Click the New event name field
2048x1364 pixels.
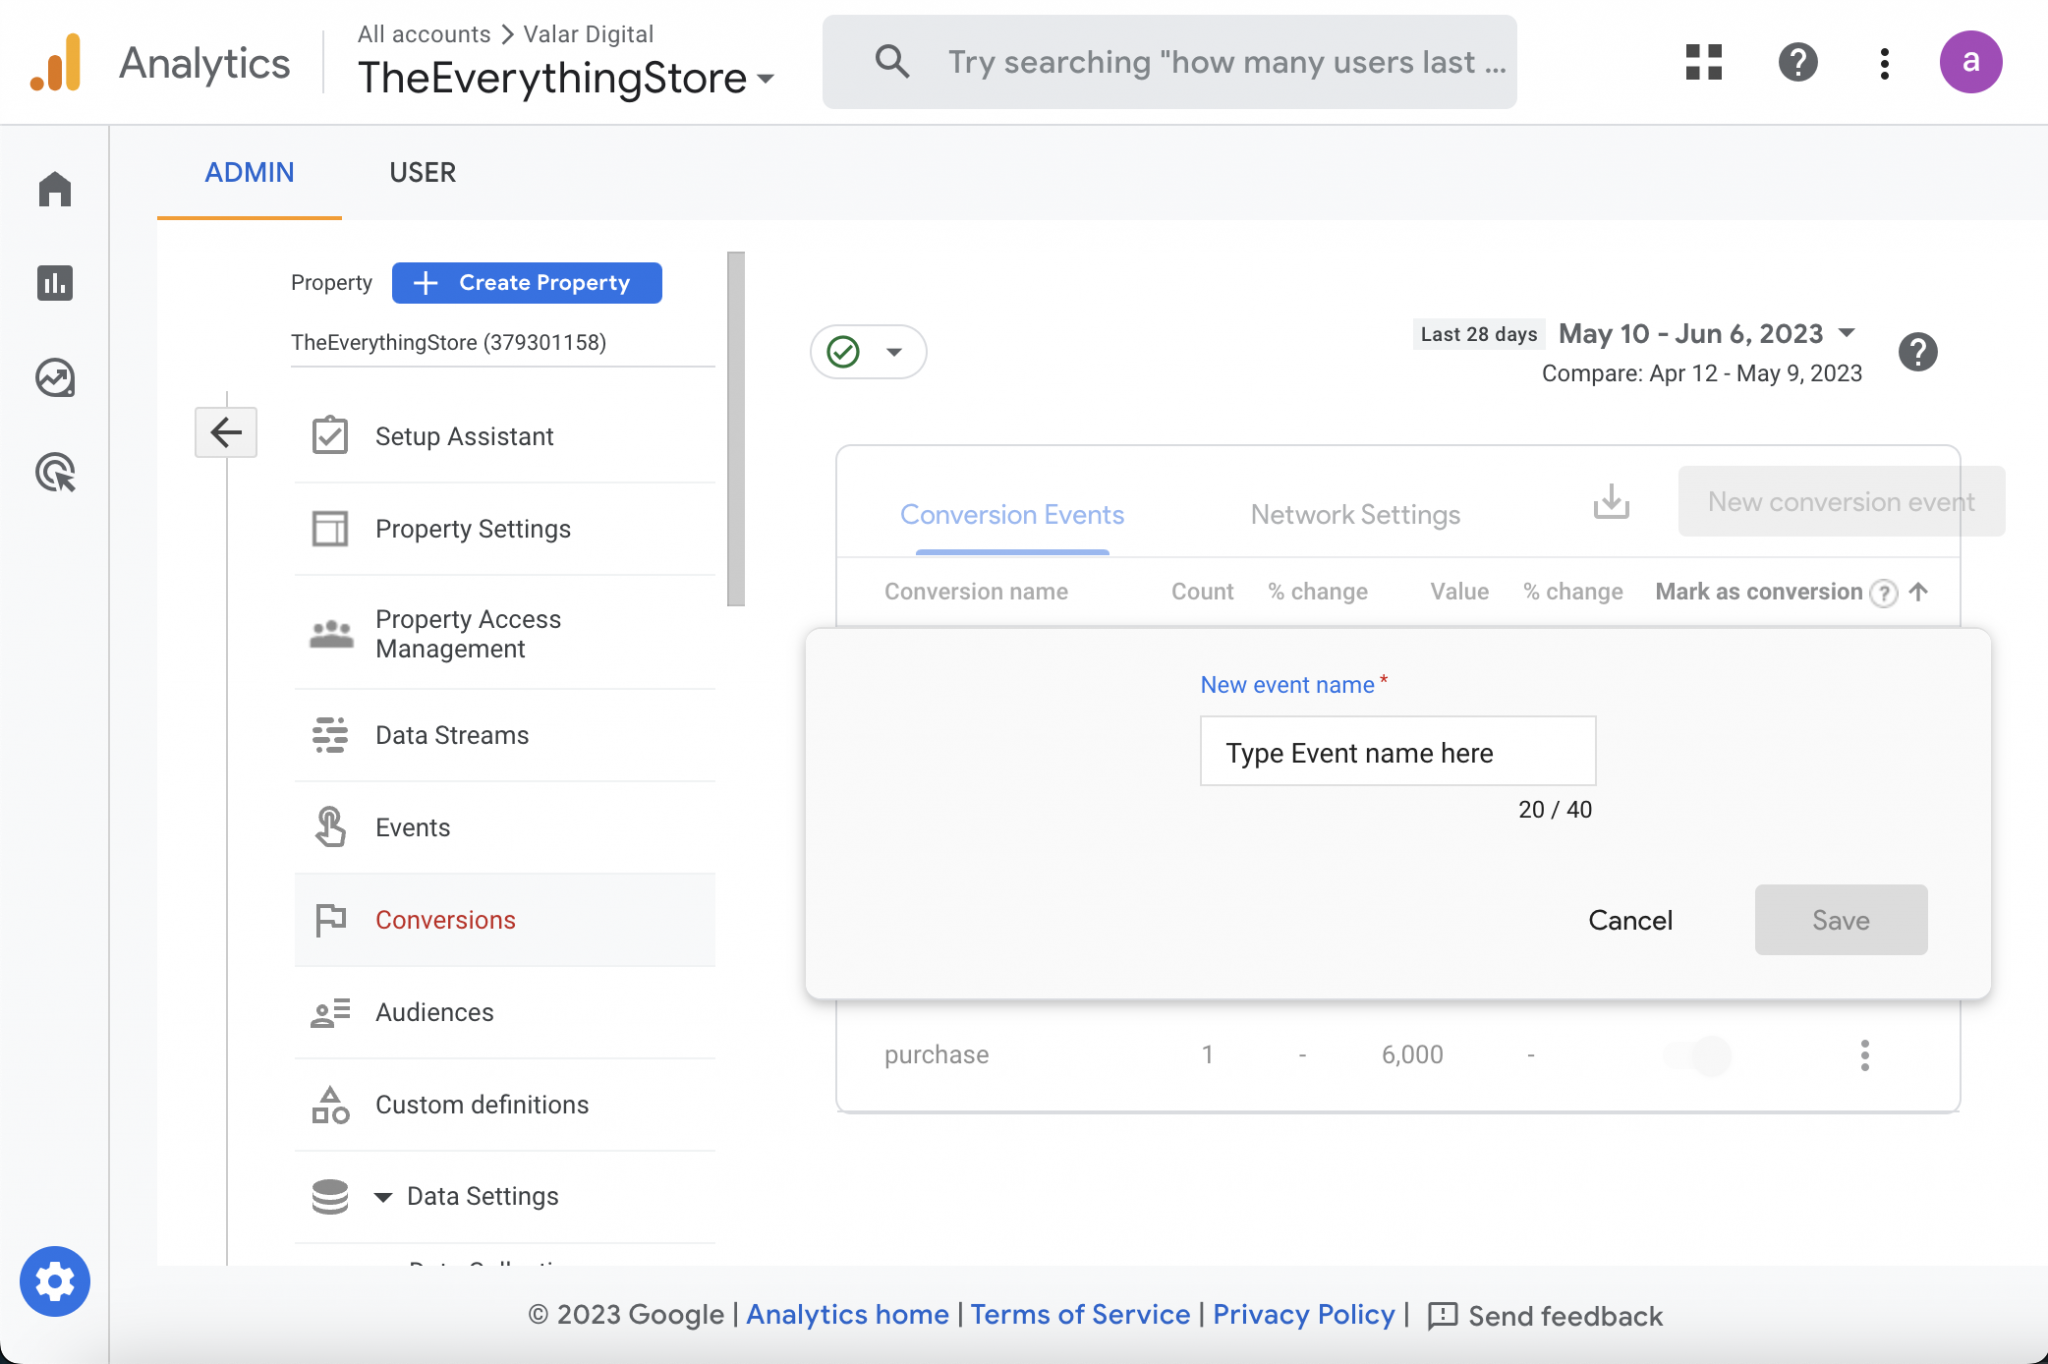coord(1397,752)
